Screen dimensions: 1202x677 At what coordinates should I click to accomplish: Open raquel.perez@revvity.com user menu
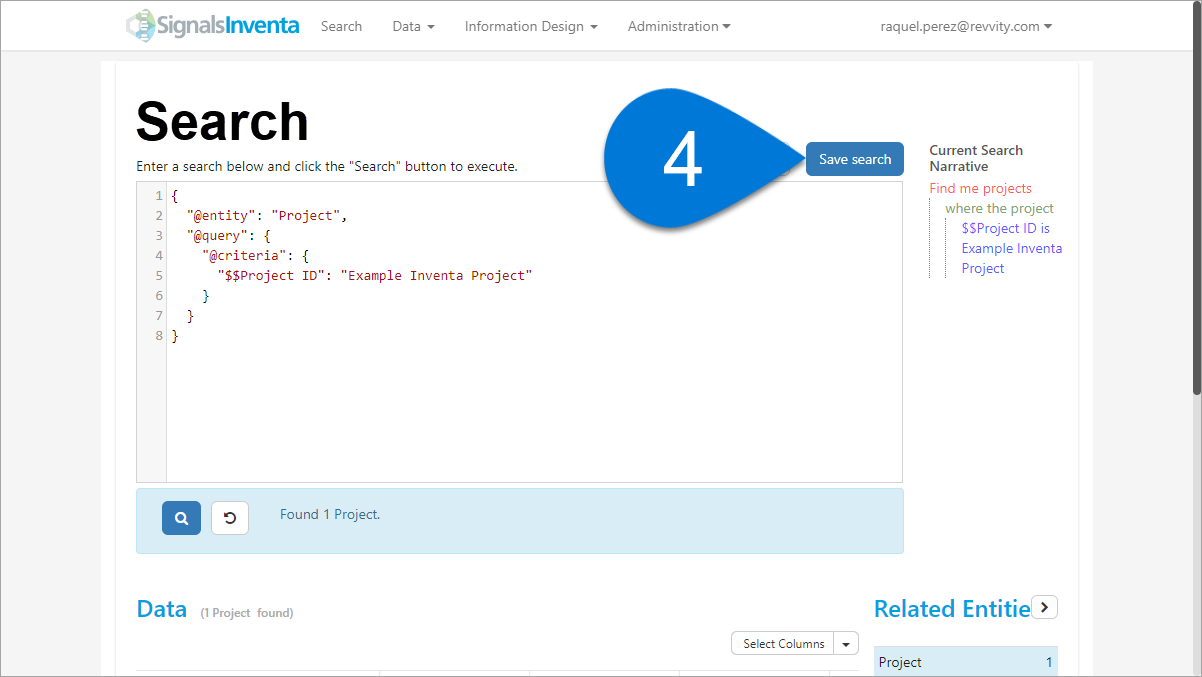[966, 26]
